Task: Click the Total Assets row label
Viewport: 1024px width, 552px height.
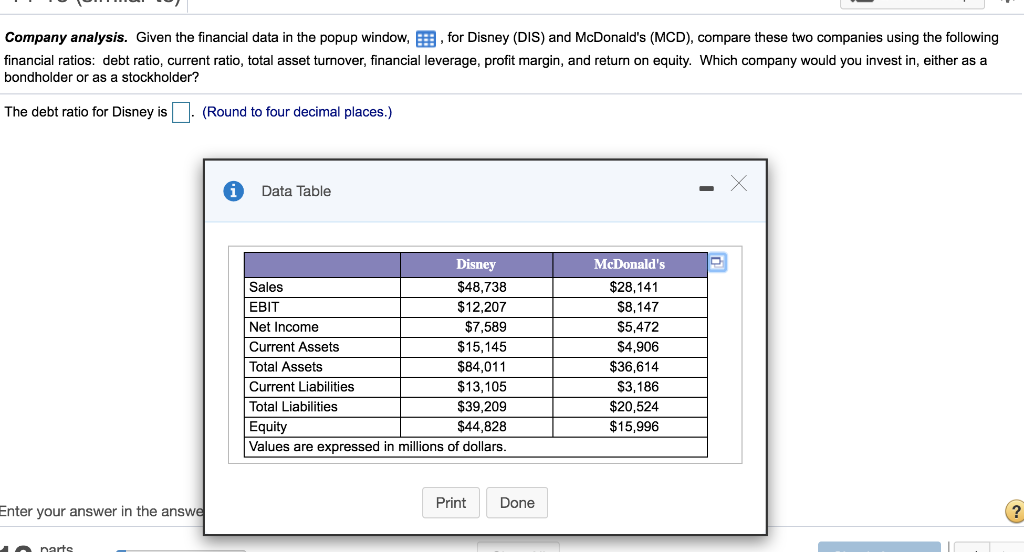Action: pyautogui.click(x=285, y=367)
